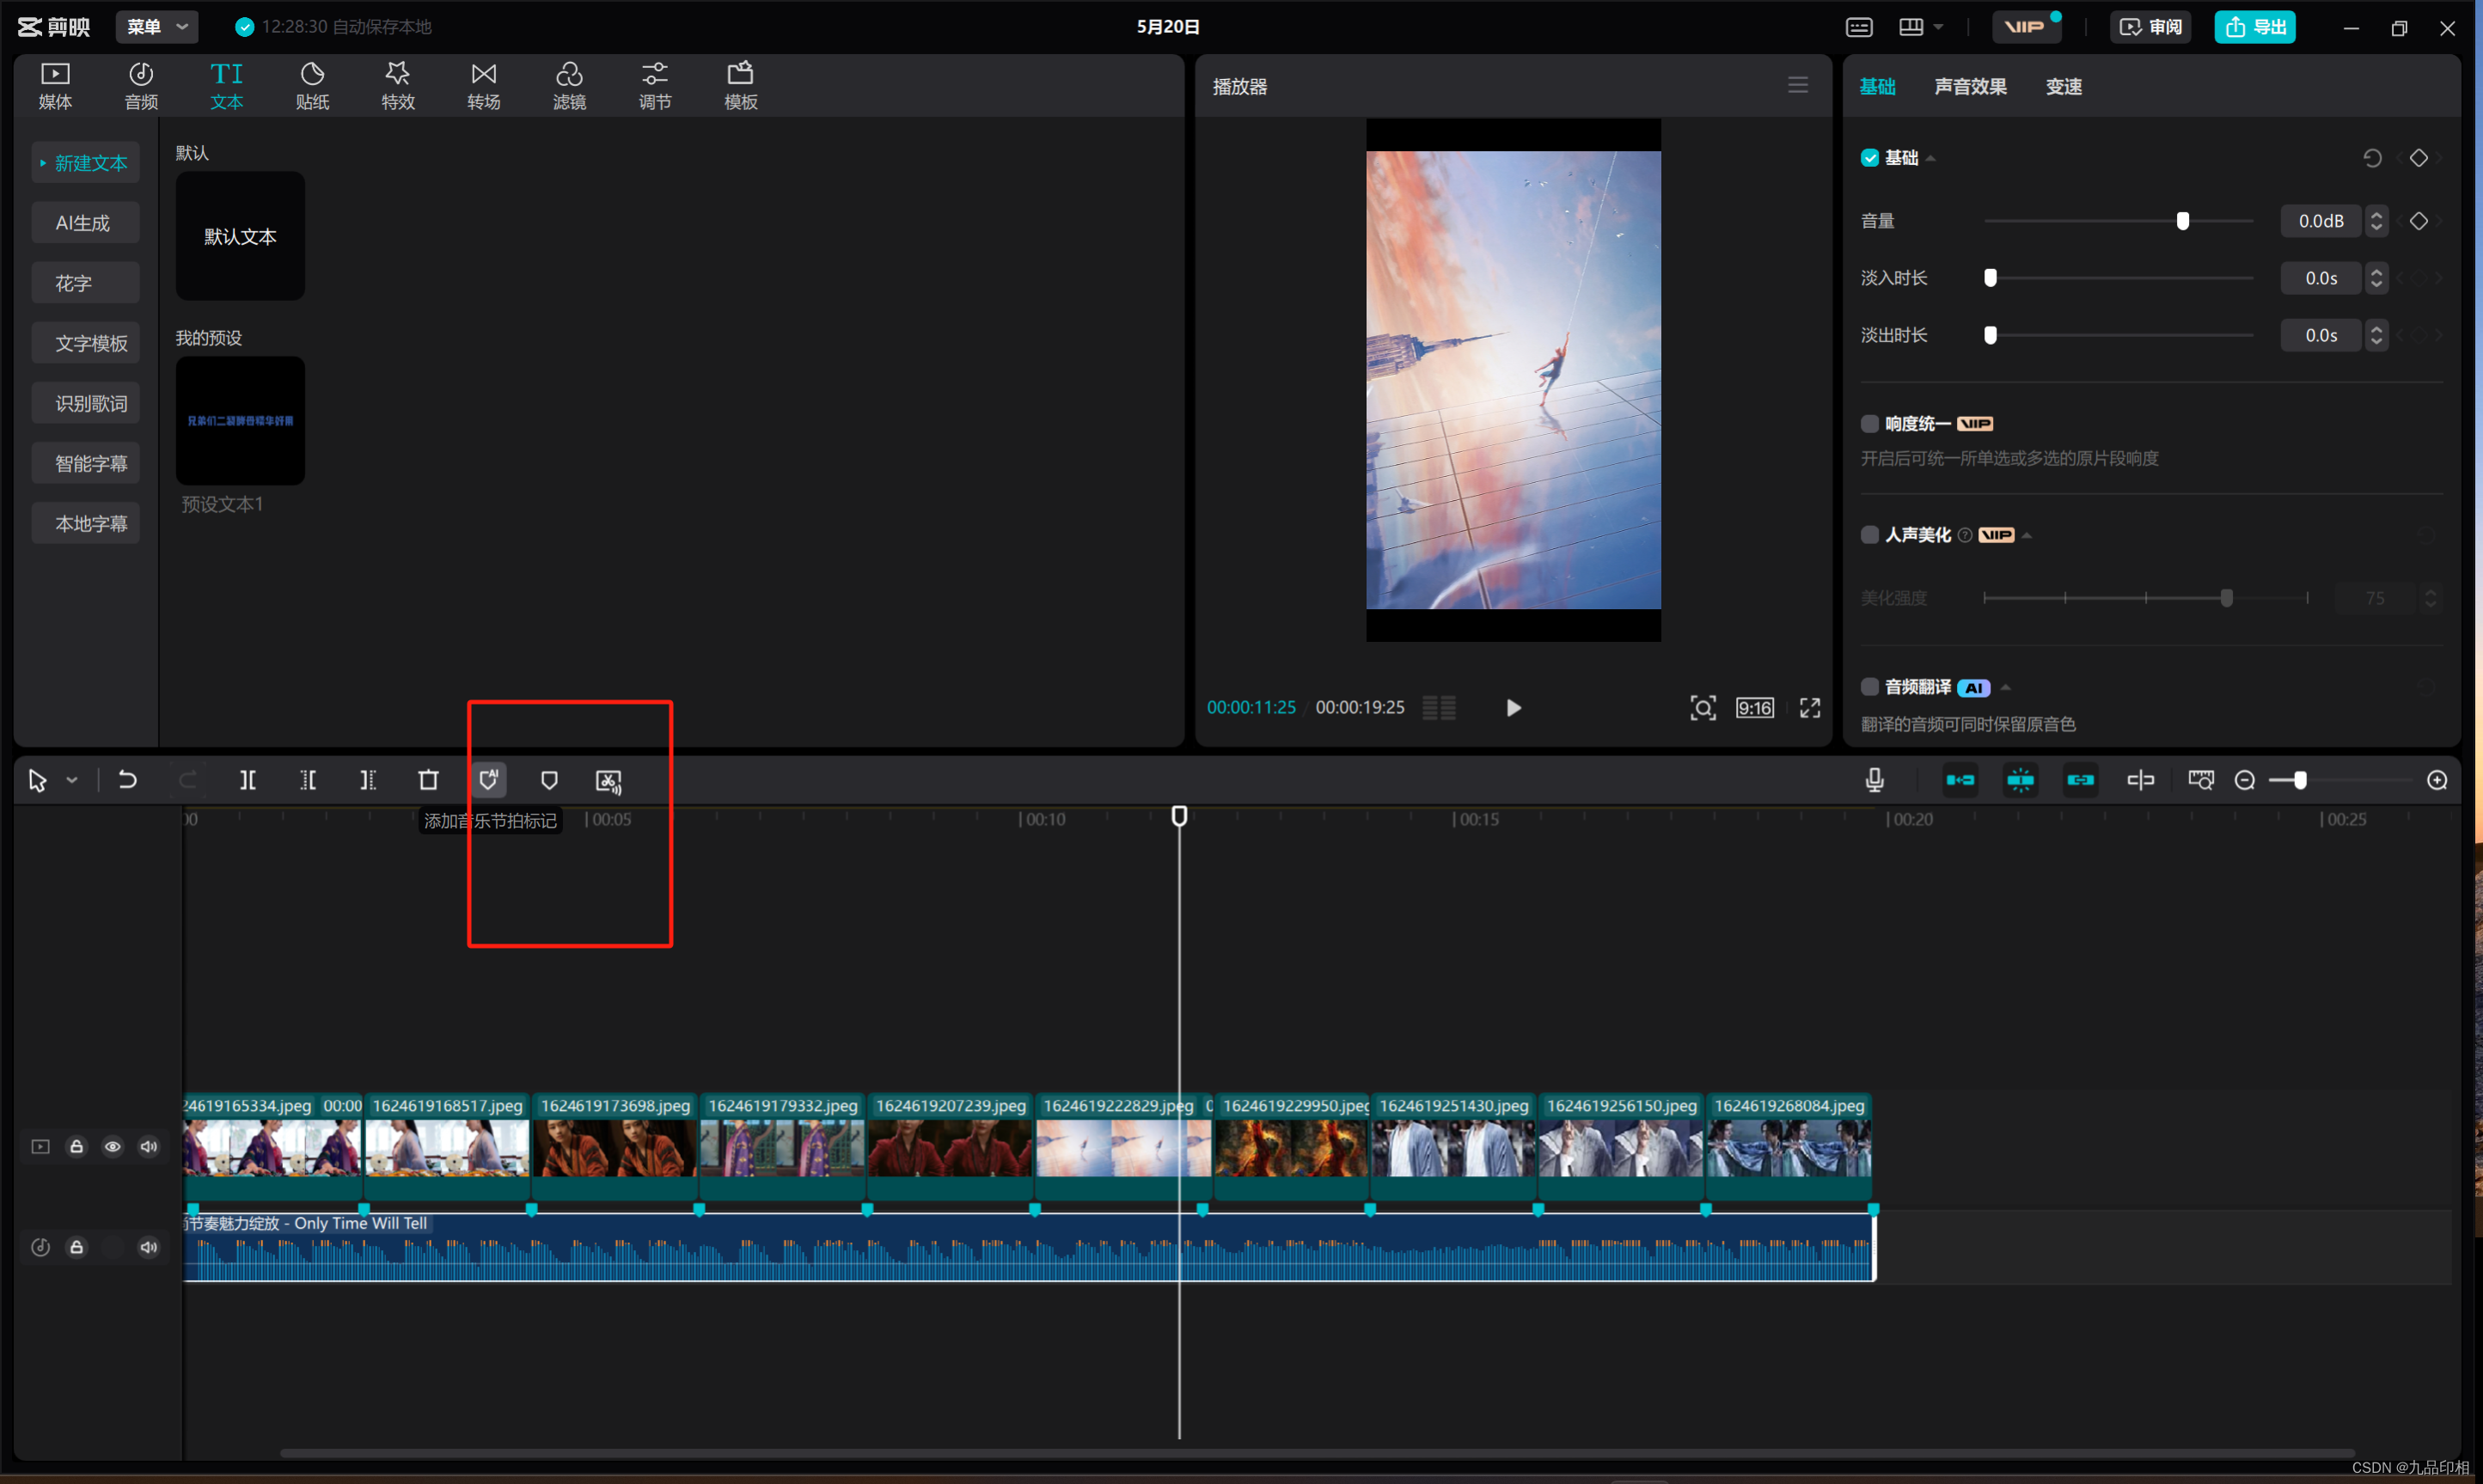This screenshot has height=1484, width=2483.
Task: Click the microphone record voiceover icon
Action: (1874, 780)
